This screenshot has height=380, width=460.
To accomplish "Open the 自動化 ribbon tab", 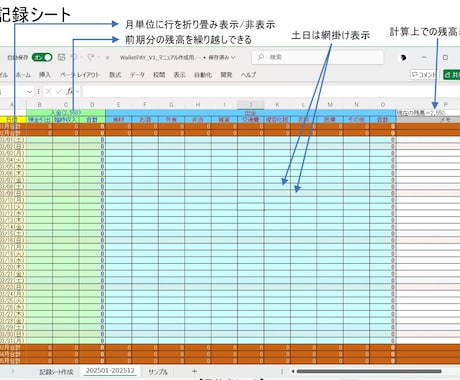I will click(203, 75).
